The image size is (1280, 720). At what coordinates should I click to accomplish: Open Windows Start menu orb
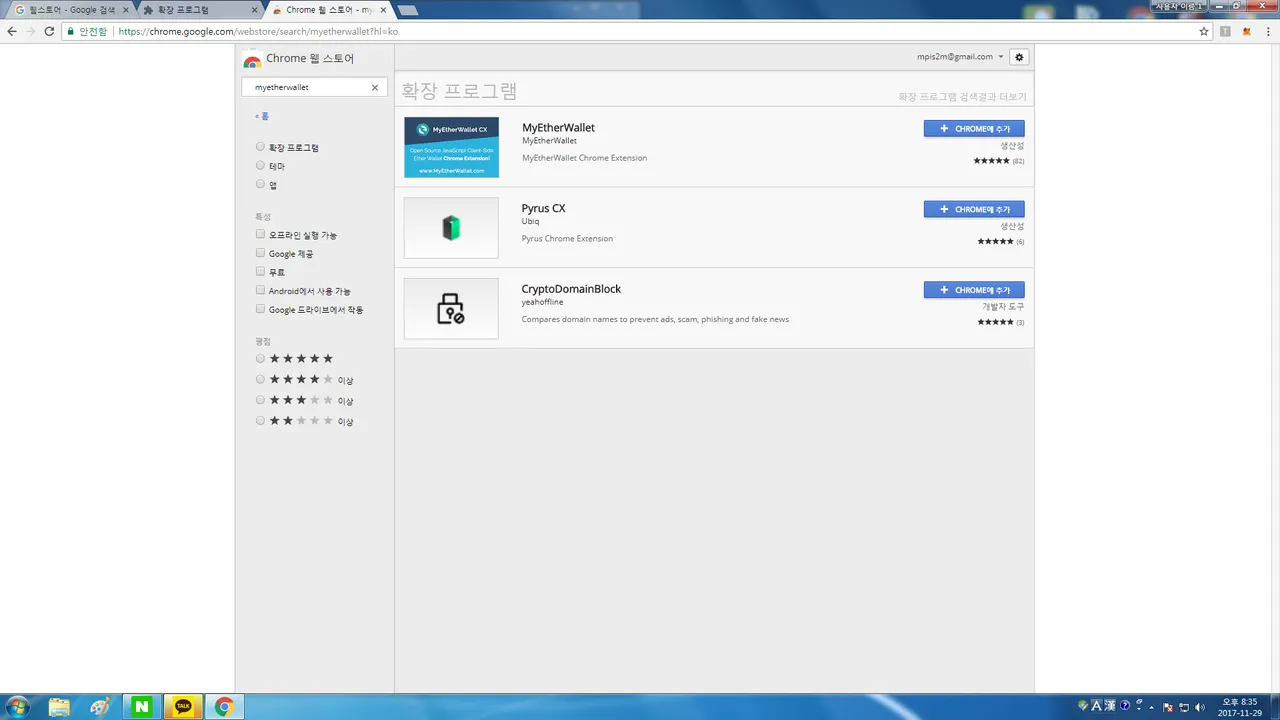click(17, 707)
